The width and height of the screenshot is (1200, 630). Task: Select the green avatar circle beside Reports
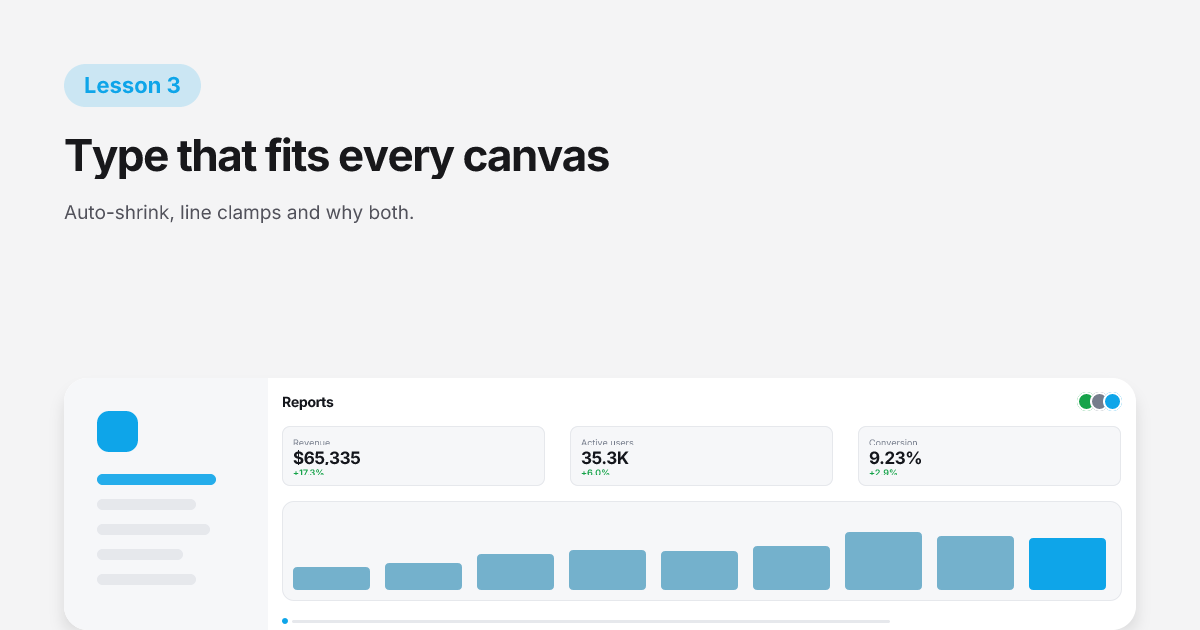1086,401
